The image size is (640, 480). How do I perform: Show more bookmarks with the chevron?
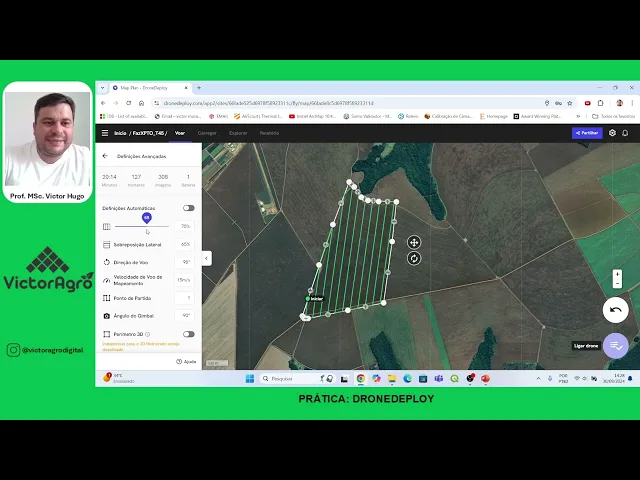coord(578,116)
